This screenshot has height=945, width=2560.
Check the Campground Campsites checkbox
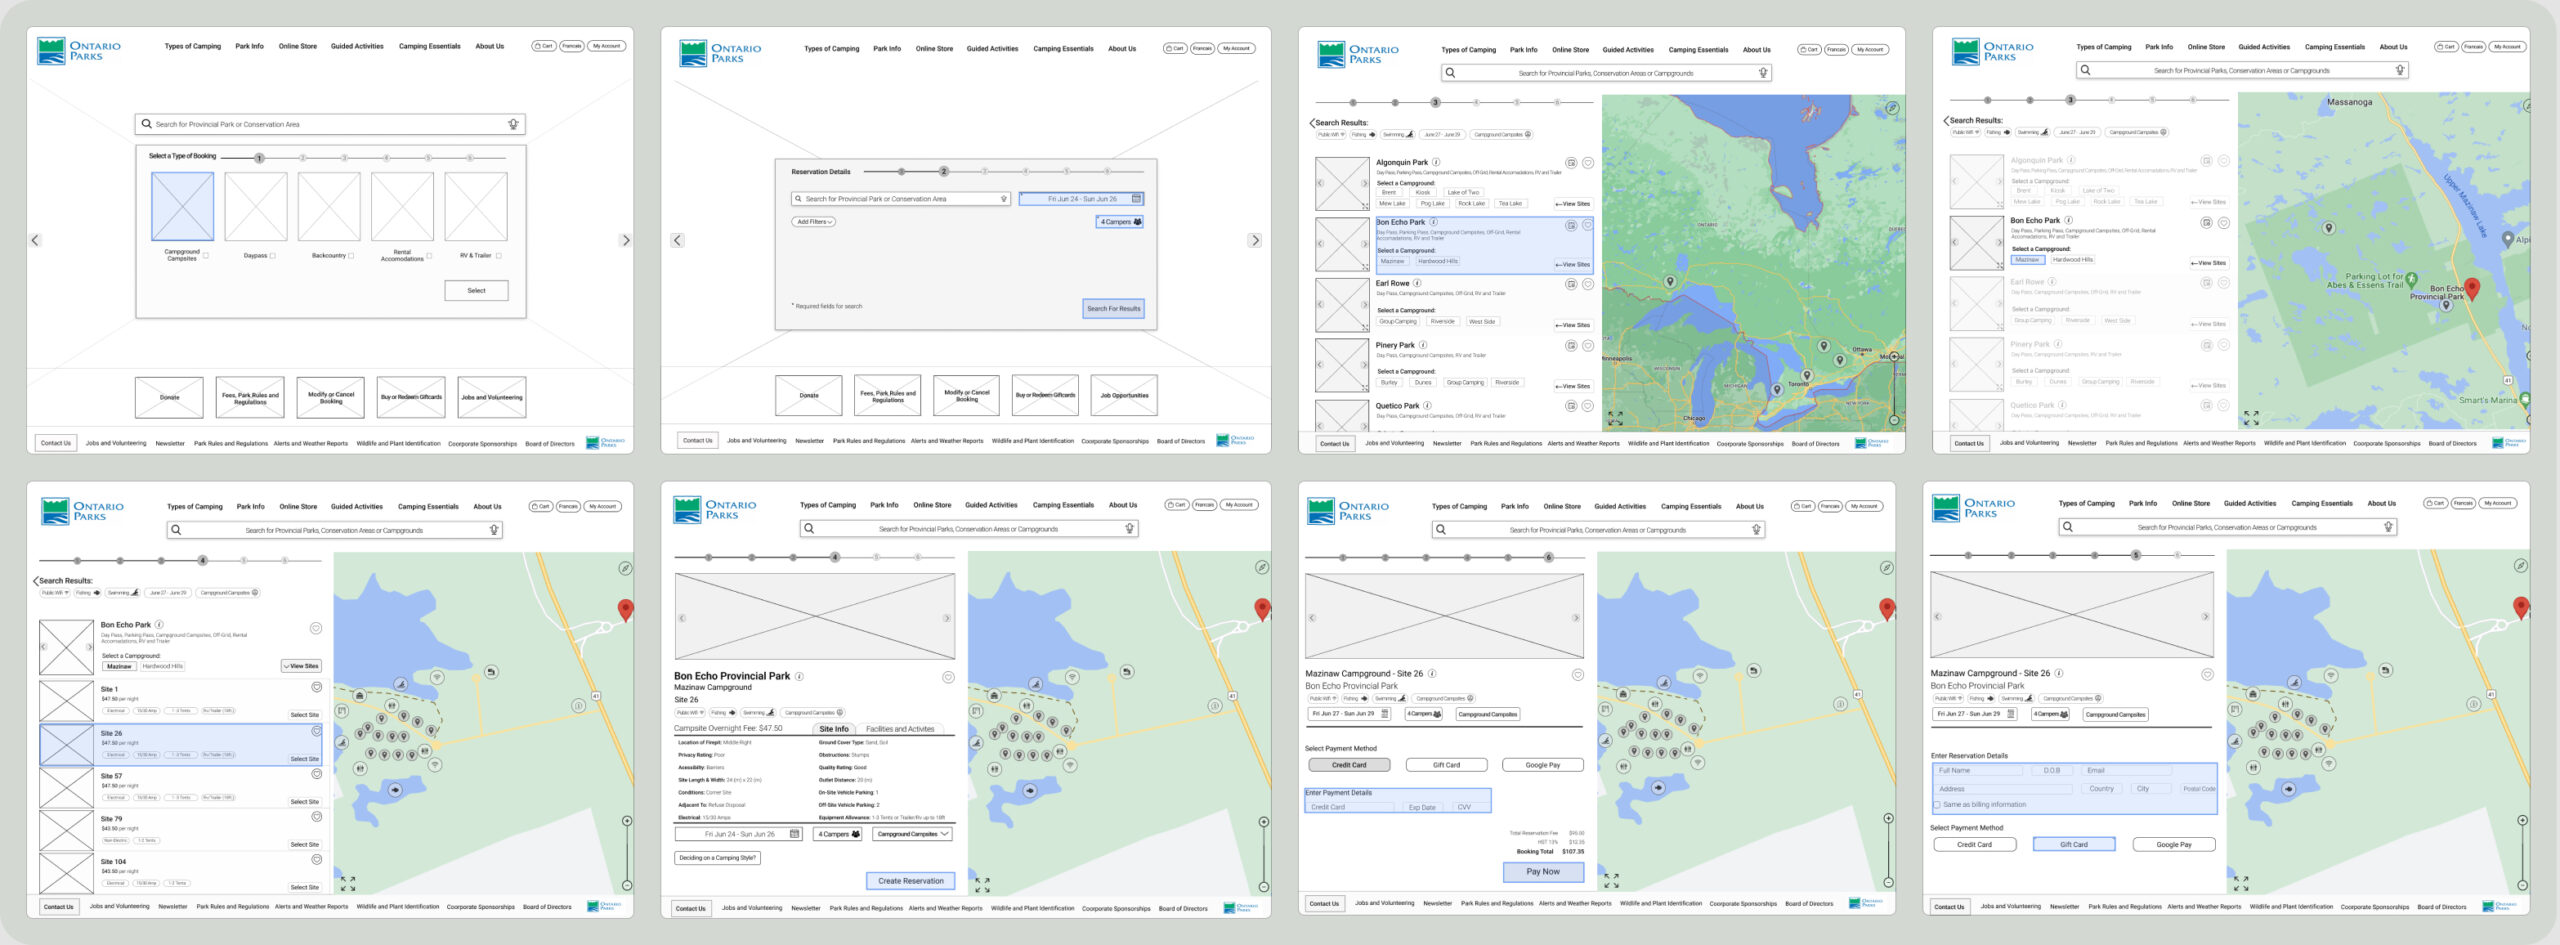206,256
